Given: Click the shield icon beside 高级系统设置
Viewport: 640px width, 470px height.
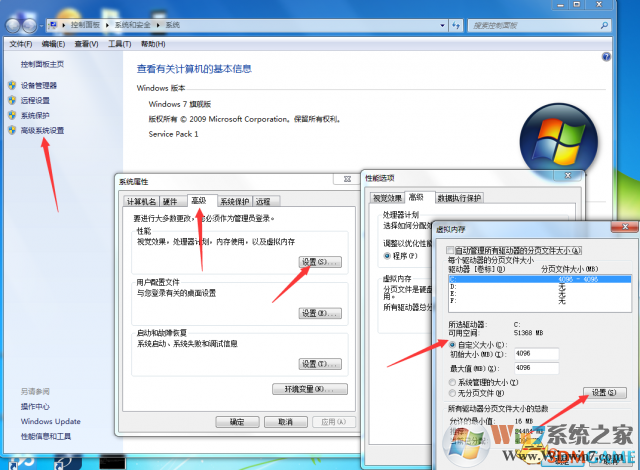Looking at the screenshot, I should (x=12, y=131).
